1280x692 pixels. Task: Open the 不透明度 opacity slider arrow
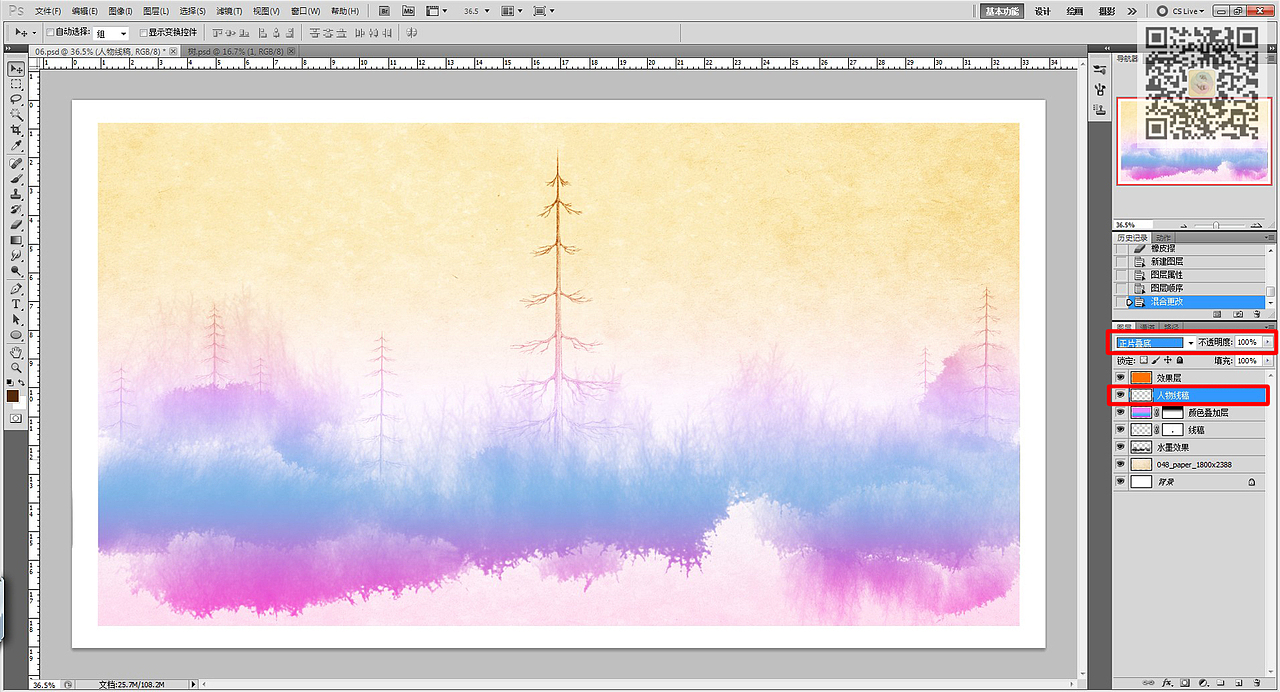[x=1268, y=342]
